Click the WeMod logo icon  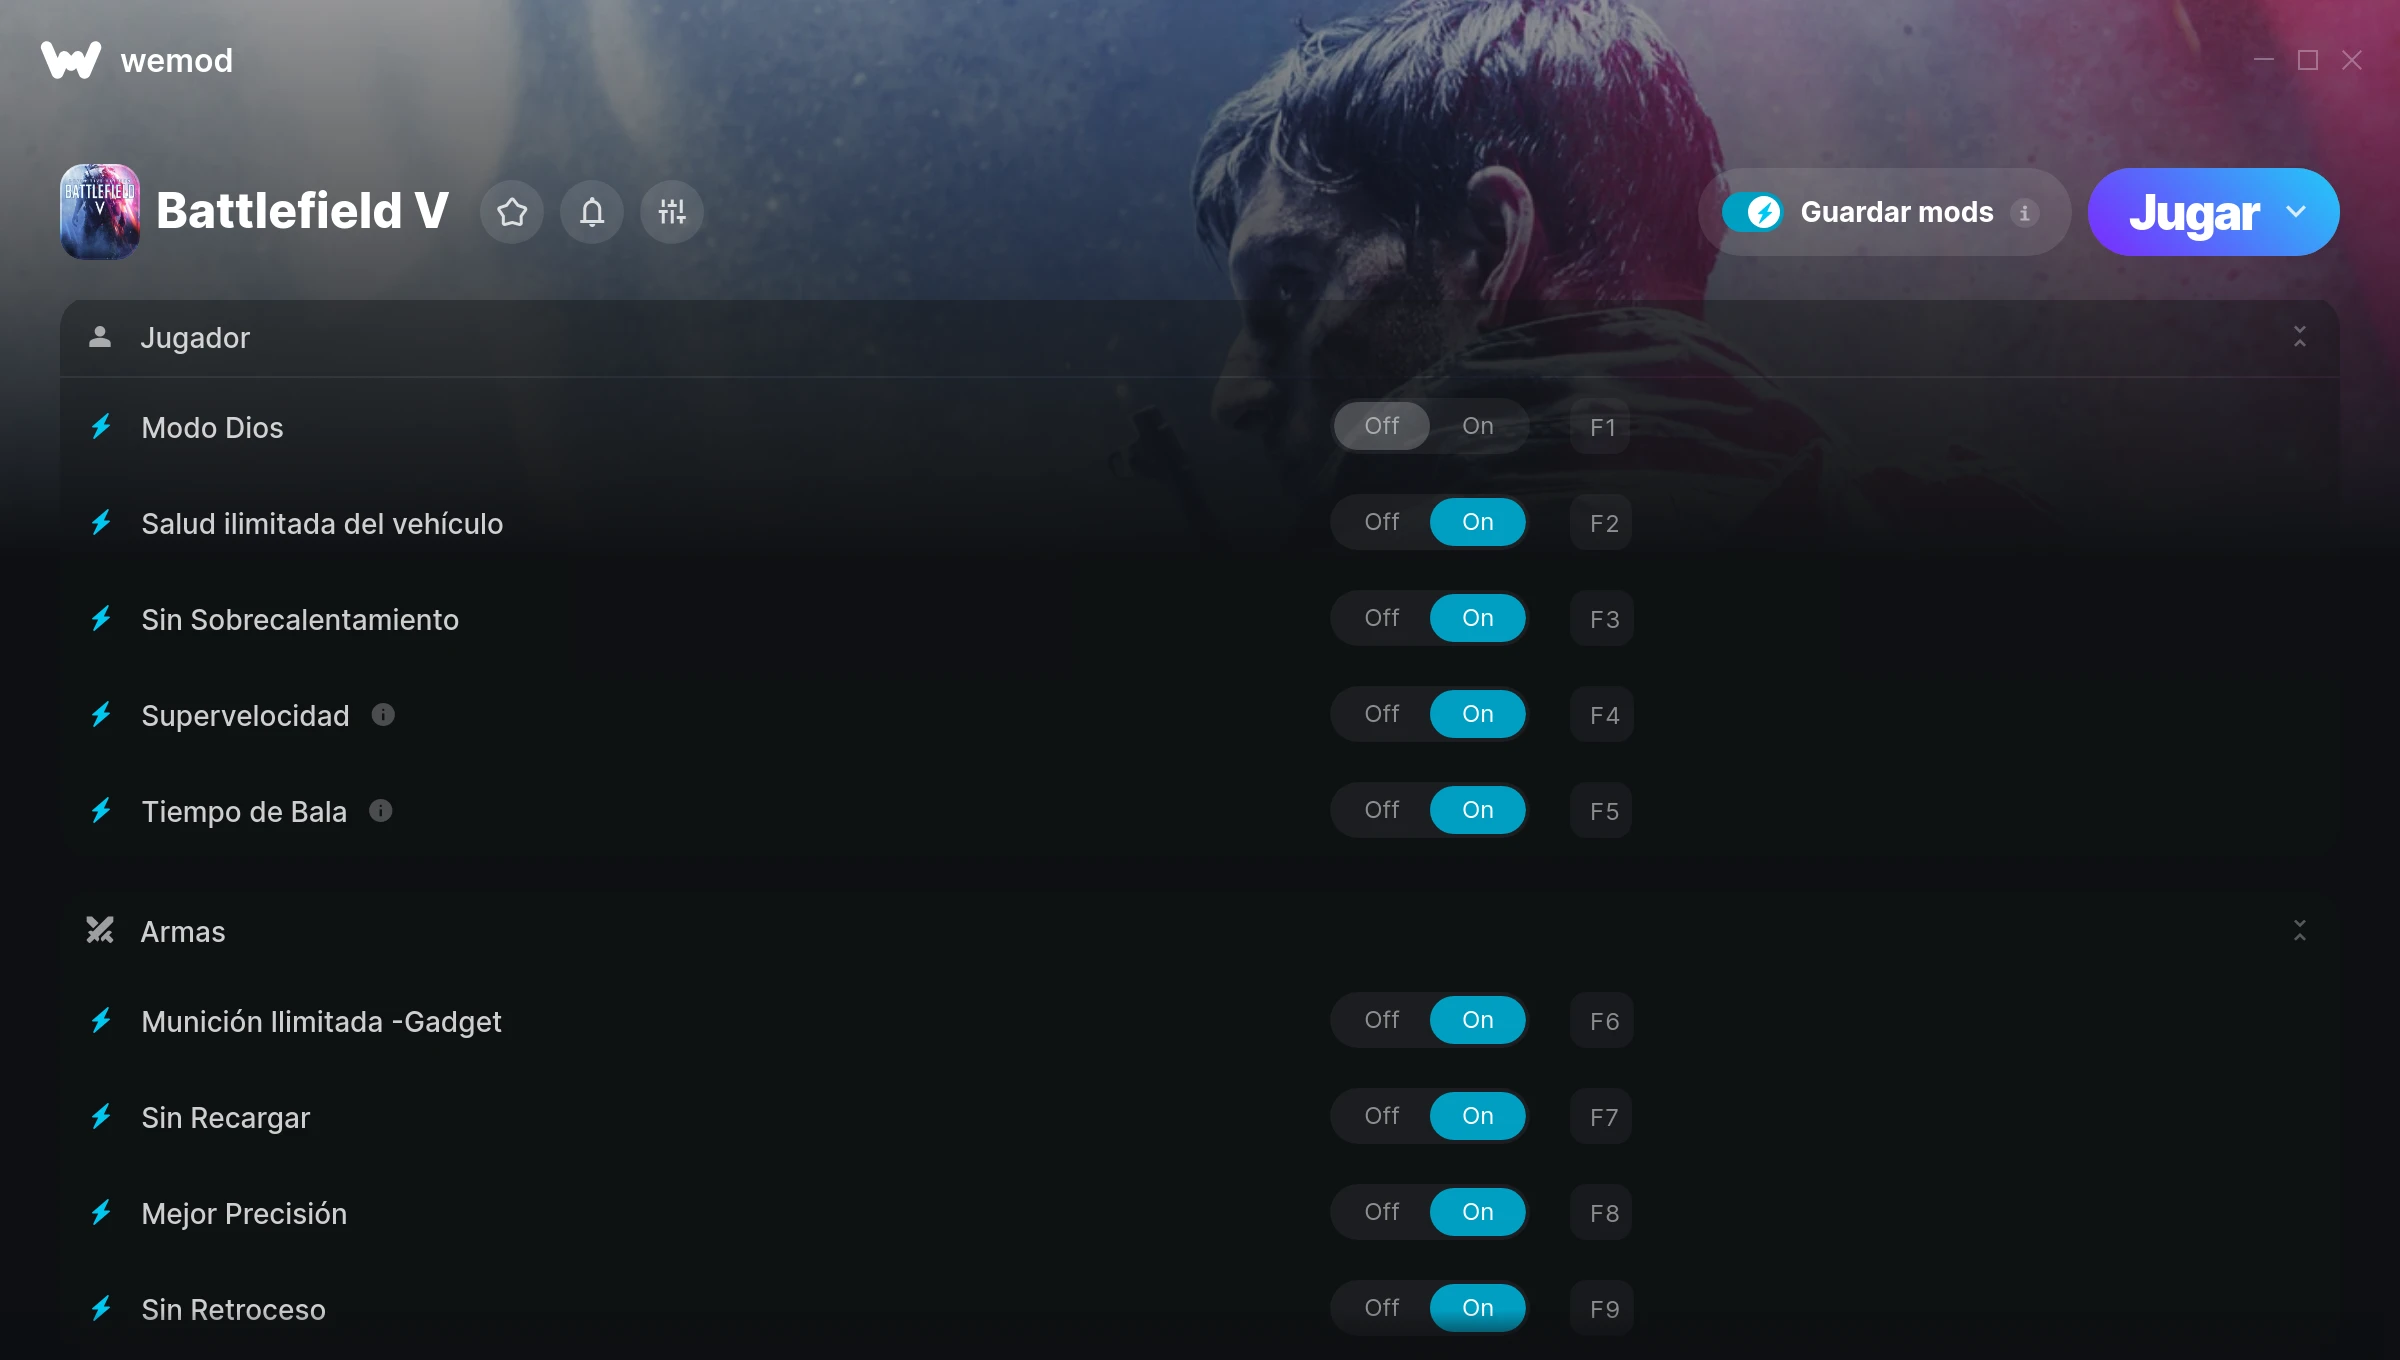click(71, 60)
